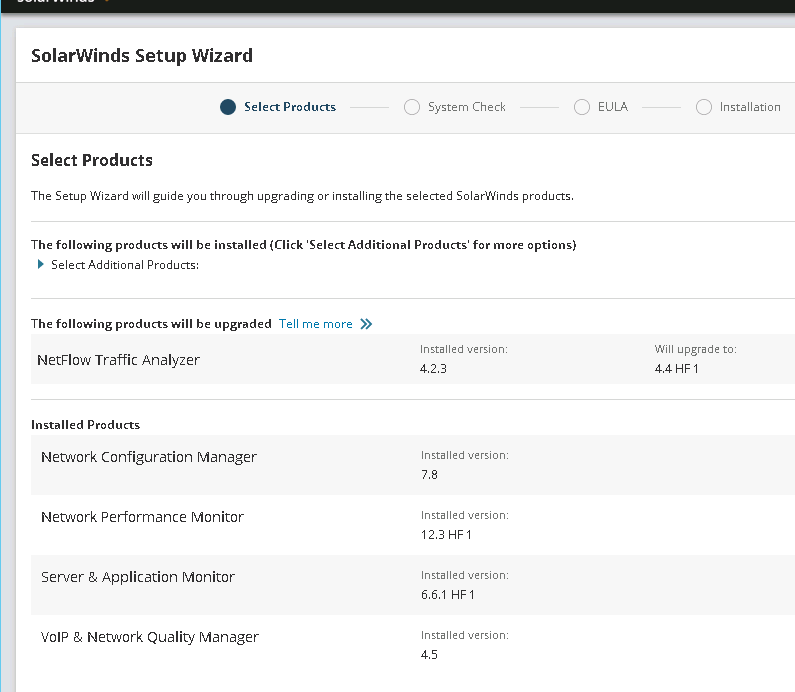This screenshot has height=692, width=795.
Task: Select the Installation step label
Action: tap(750, 107)
